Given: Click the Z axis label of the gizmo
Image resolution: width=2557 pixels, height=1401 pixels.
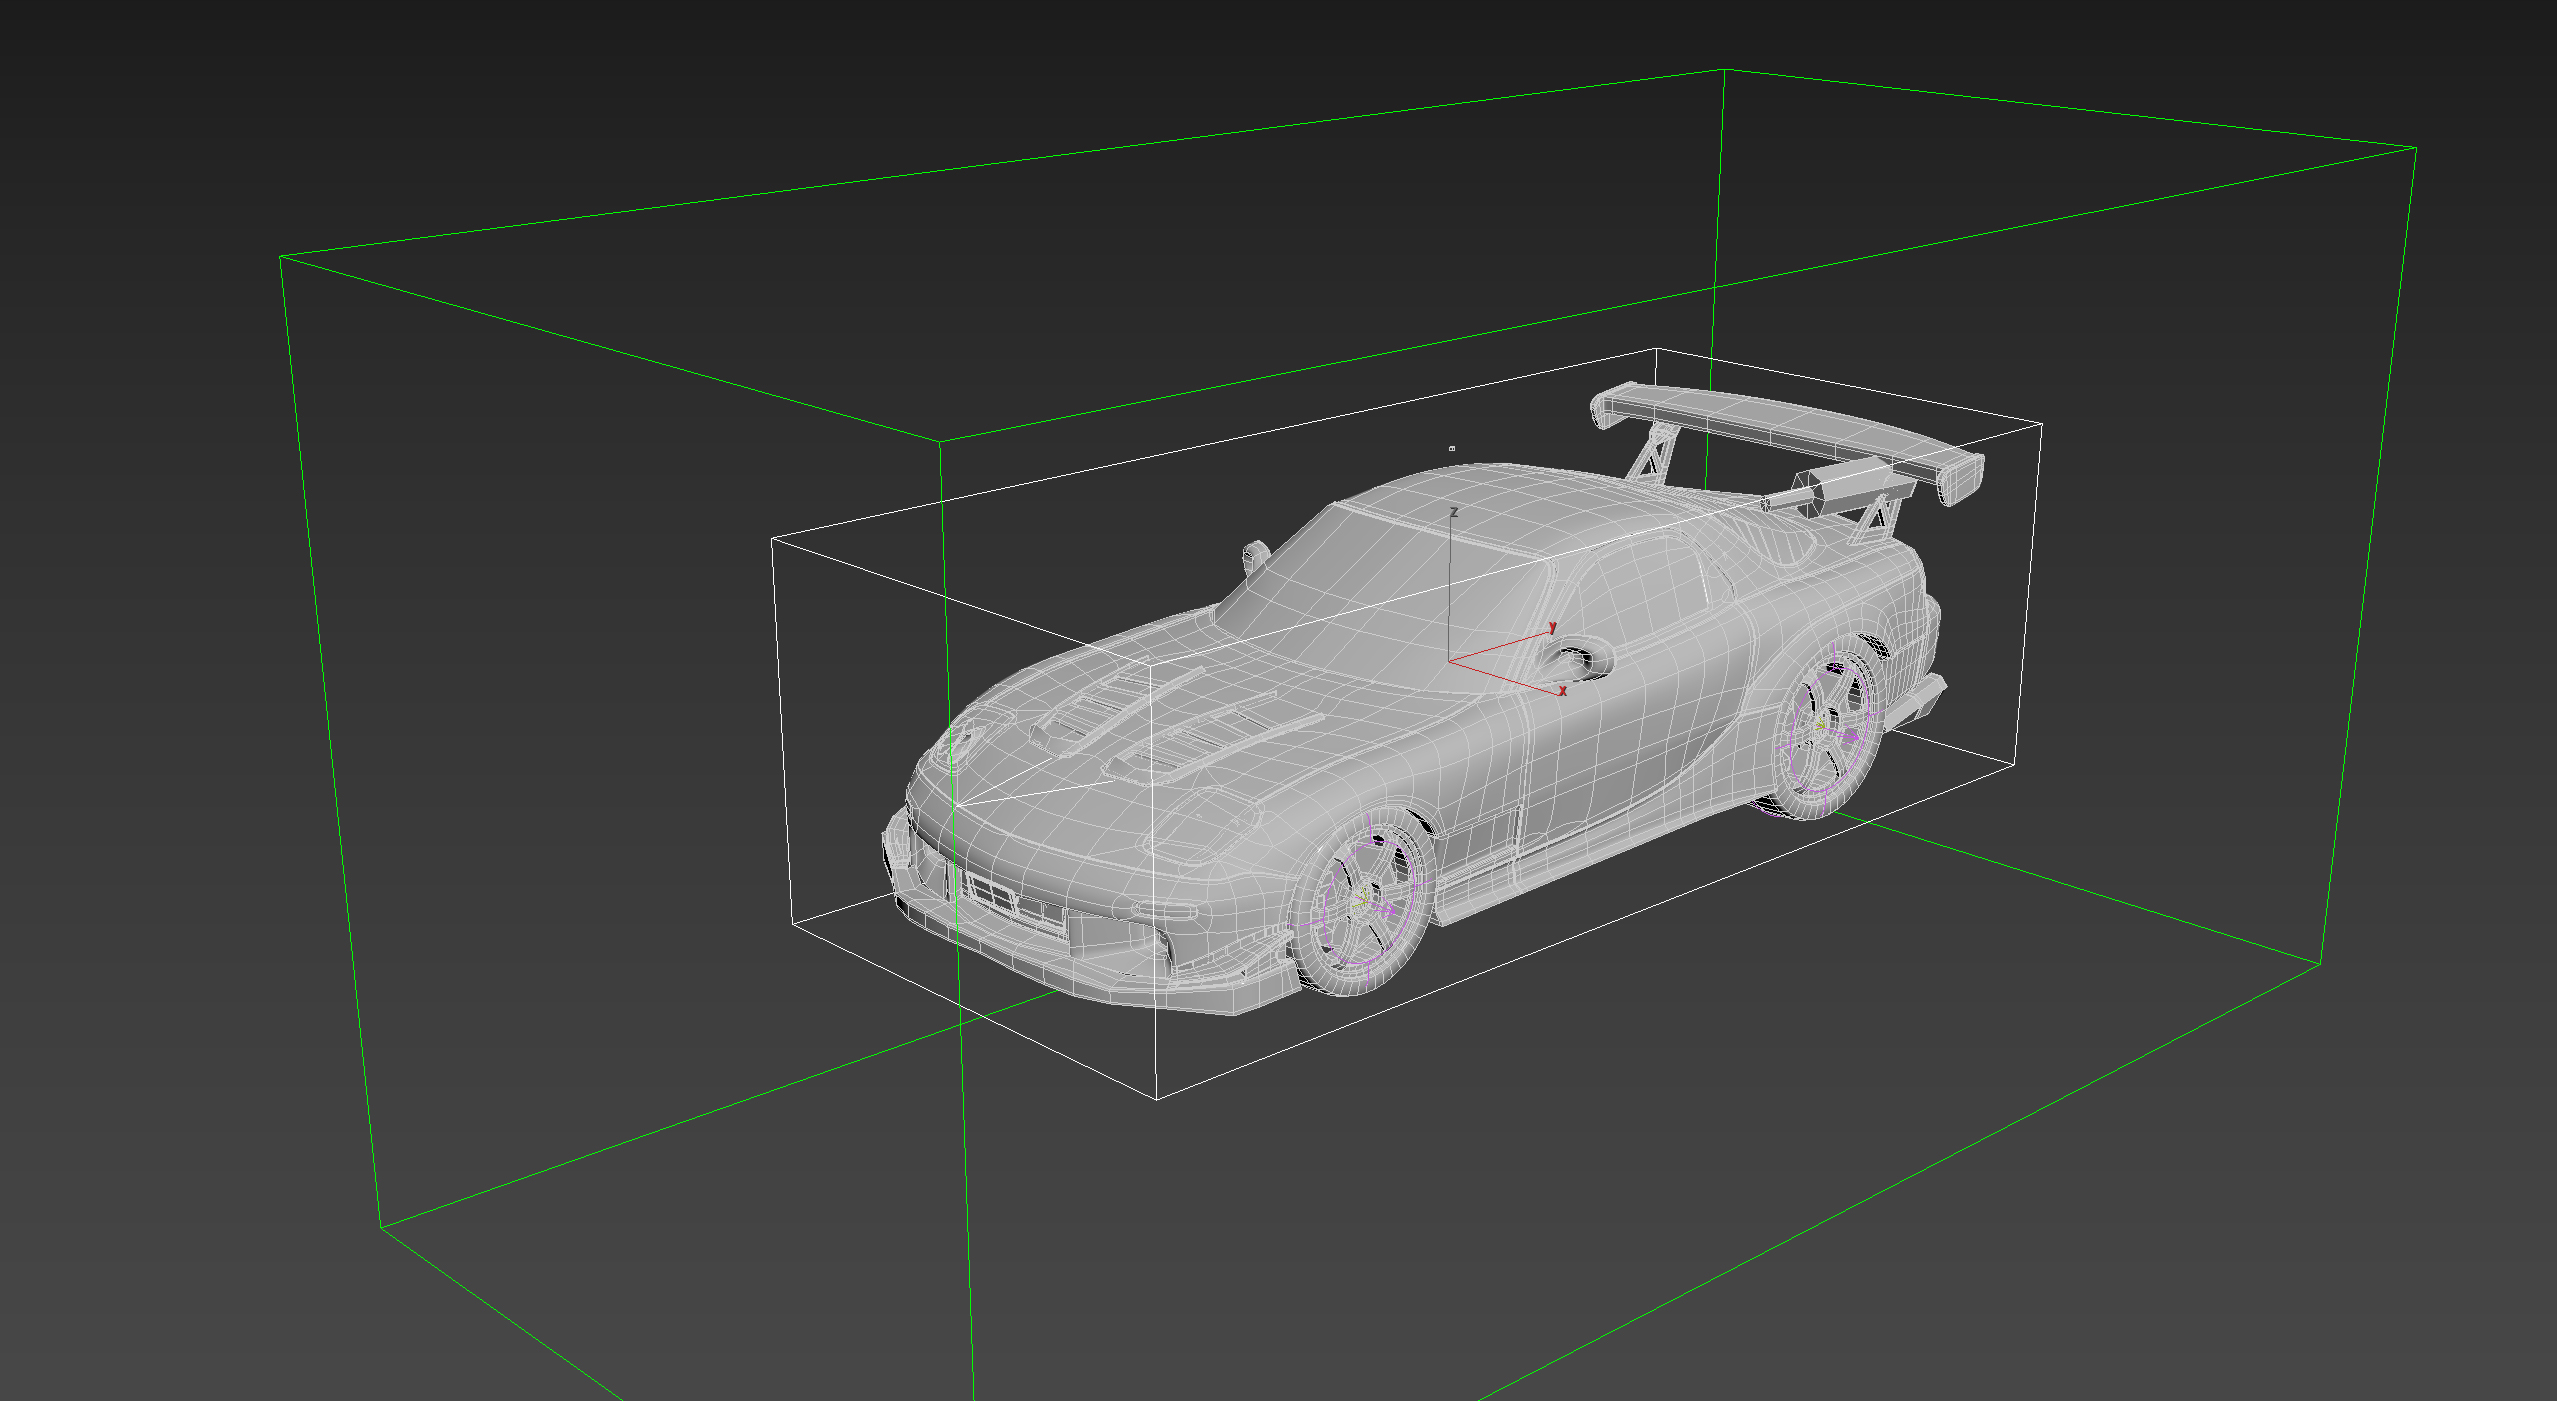Looking at the screenshot, I should (x=1454, y=512).
